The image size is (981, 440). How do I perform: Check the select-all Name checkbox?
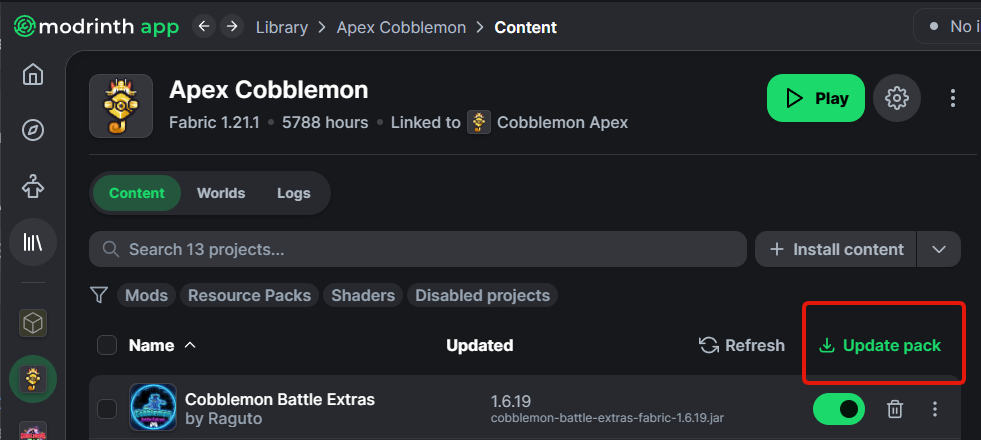pos(107,345)
